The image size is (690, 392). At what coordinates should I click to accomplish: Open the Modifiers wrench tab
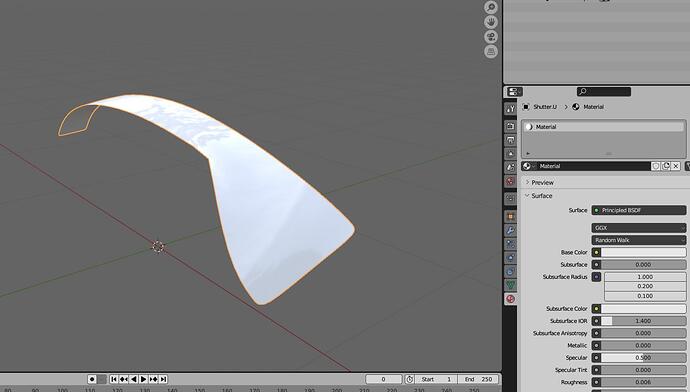510,230
